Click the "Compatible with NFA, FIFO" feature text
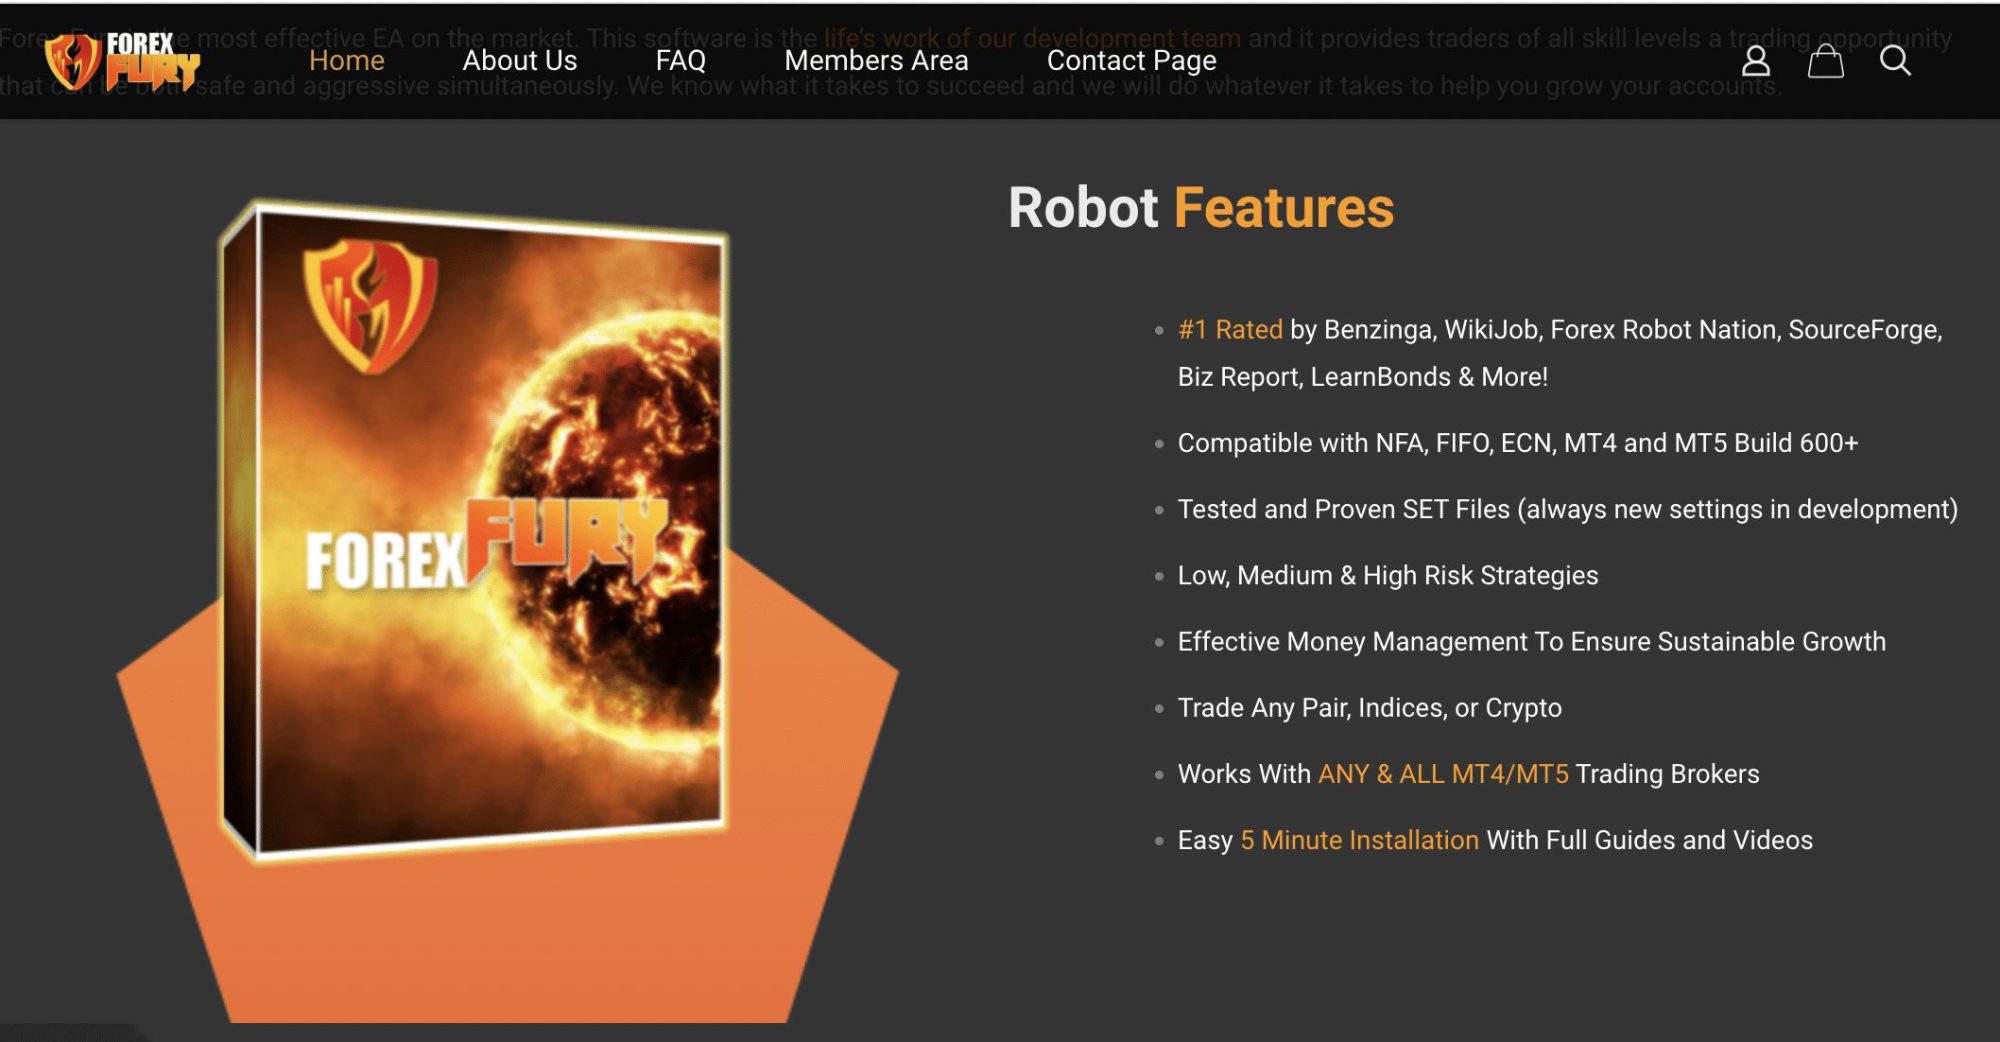Image resolution: width=2000 pixels, height=1042 pixels. pyautogui.click(x=1517, y=443)
